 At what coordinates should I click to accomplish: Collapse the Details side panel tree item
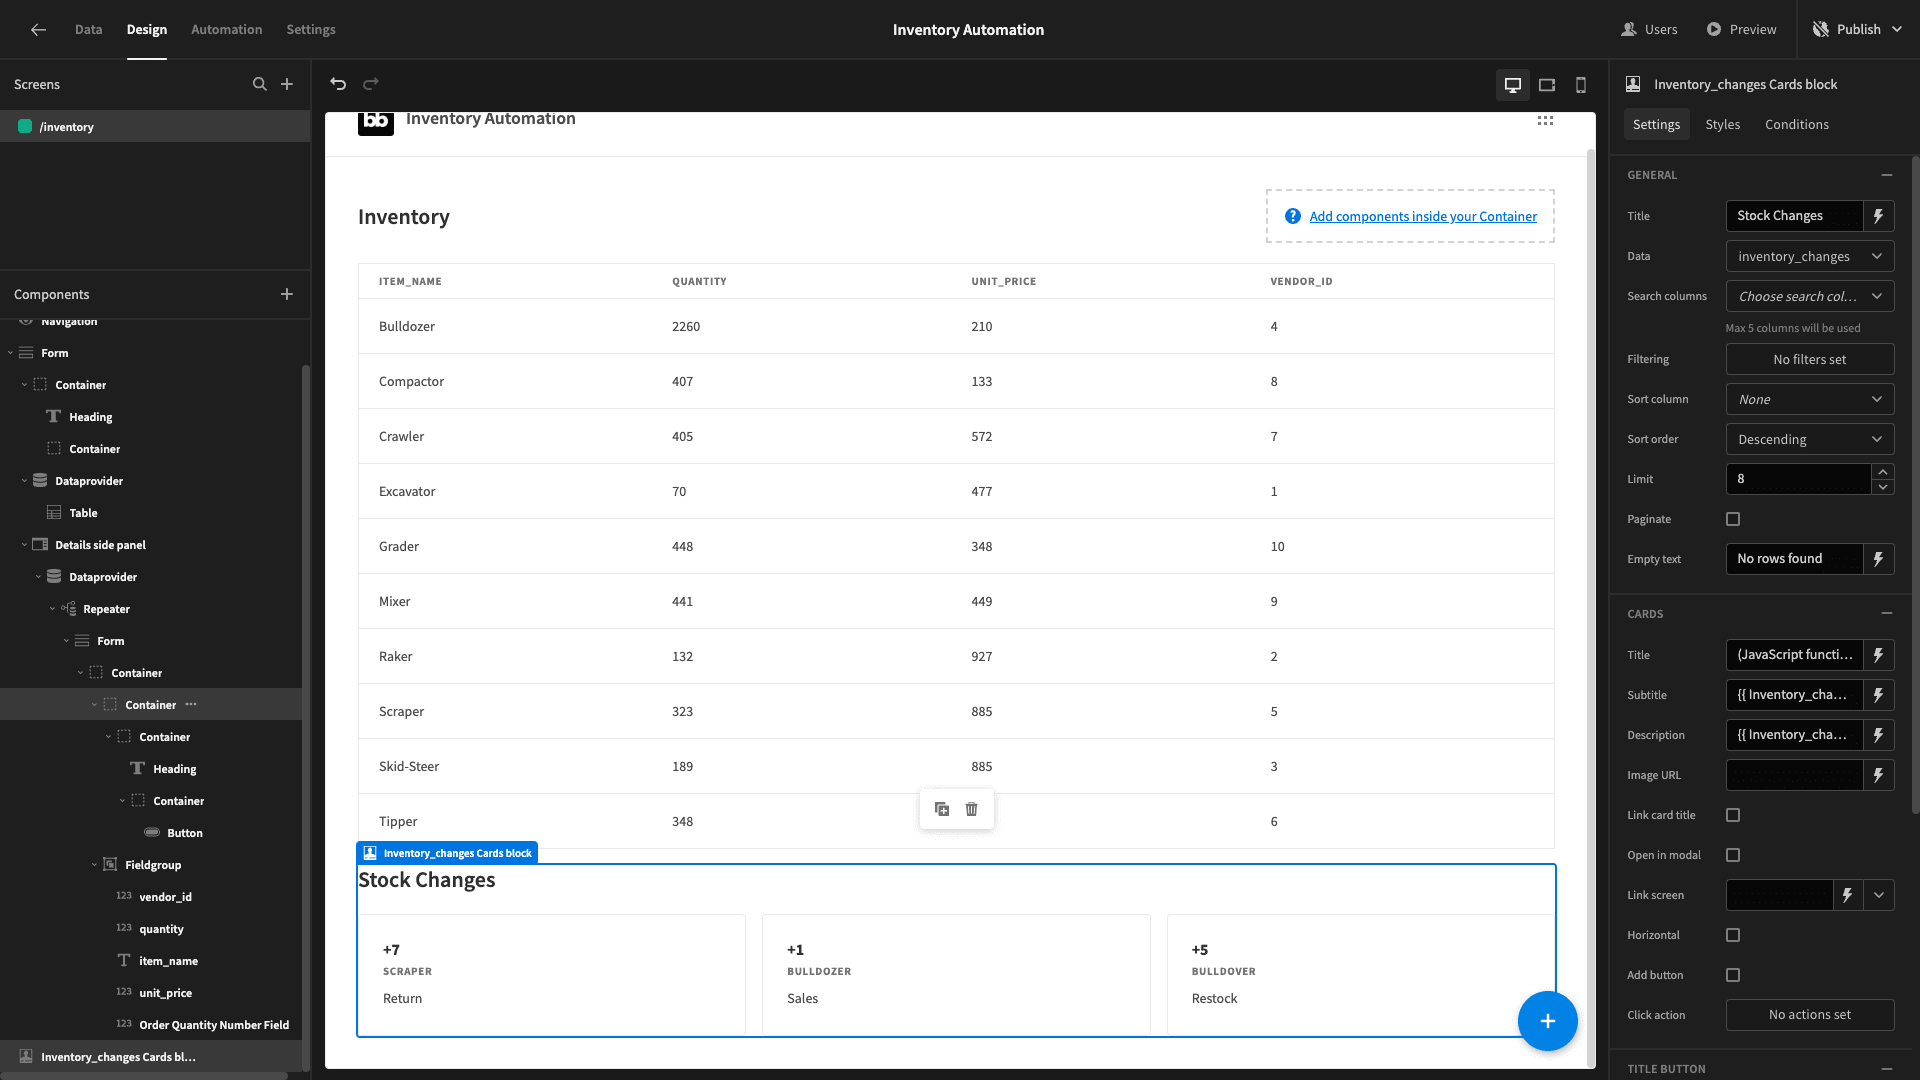(x=24, y=545)
